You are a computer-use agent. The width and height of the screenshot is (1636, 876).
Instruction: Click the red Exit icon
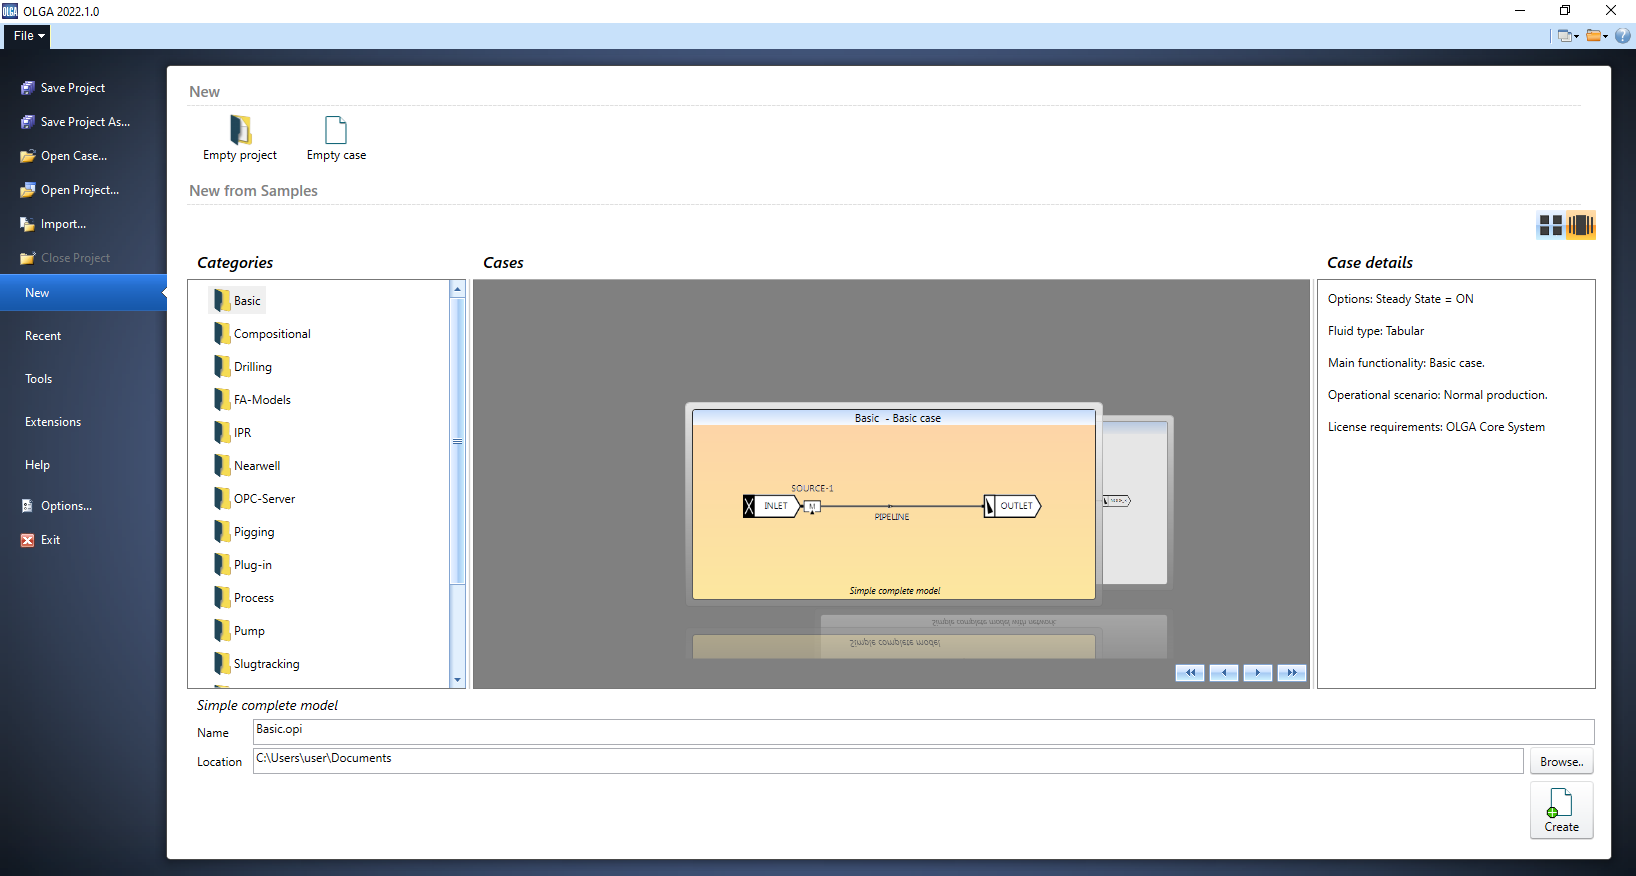coord(28,540)
